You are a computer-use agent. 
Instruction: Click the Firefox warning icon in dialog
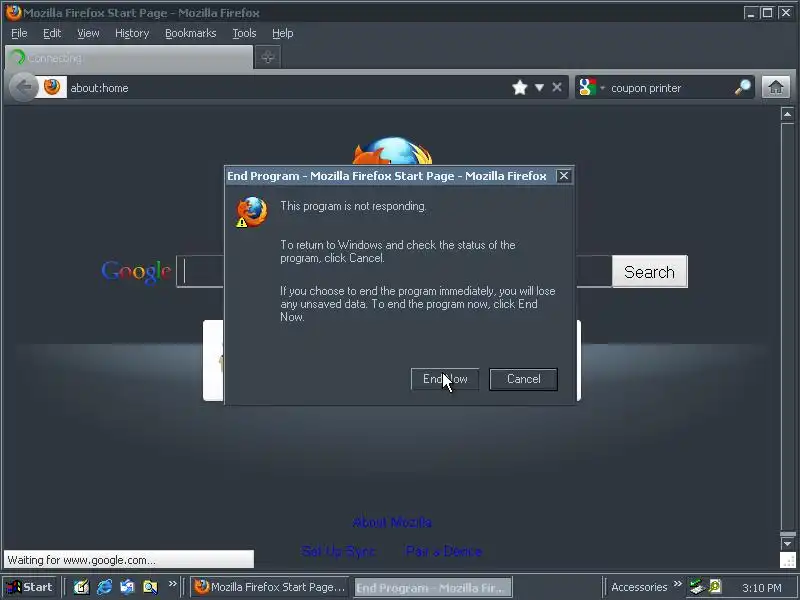252,212
